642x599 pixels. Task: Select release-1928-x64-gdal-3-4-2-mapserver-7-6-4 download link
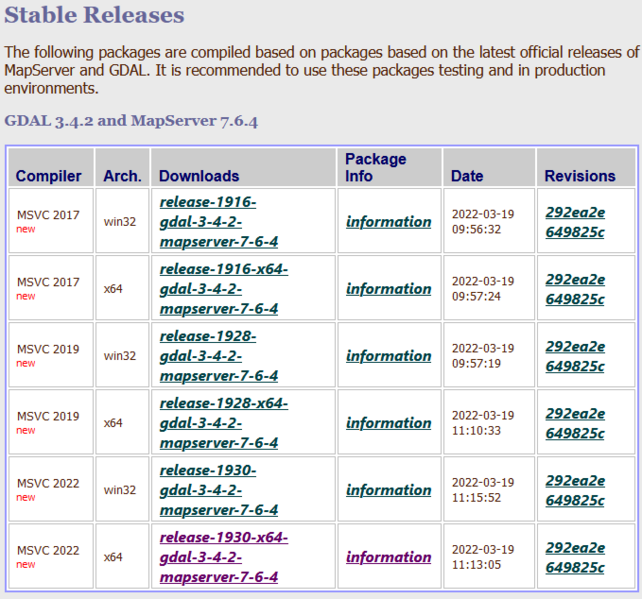(x=223, y=422)
